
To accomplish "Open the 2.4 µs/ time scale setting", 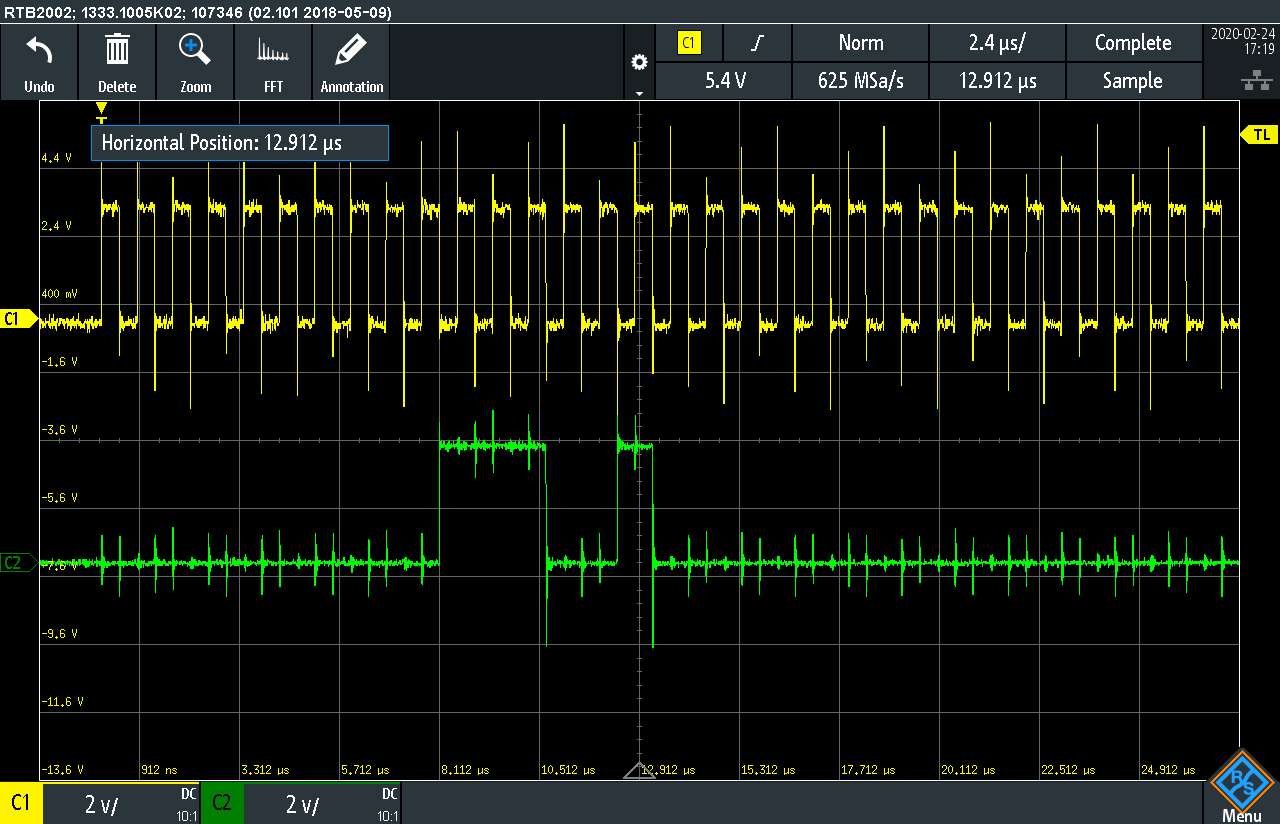I will point(997,43).
